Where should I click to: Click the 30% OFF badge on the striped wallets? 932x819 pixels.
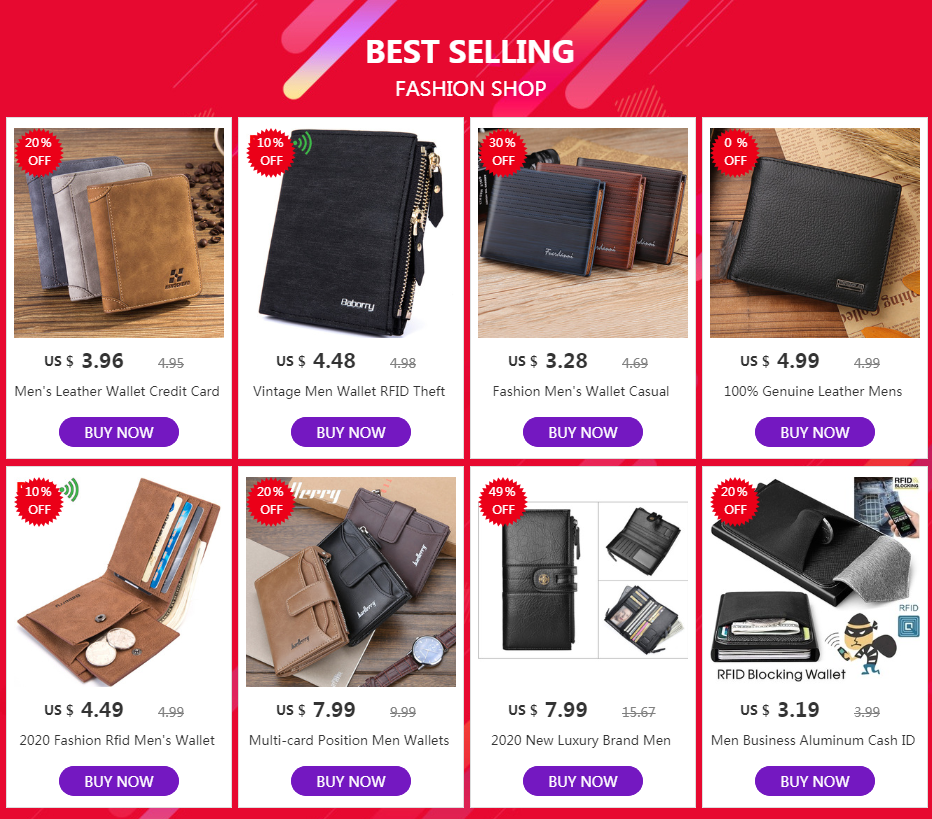pyautogui.click(x=503, y=152)
